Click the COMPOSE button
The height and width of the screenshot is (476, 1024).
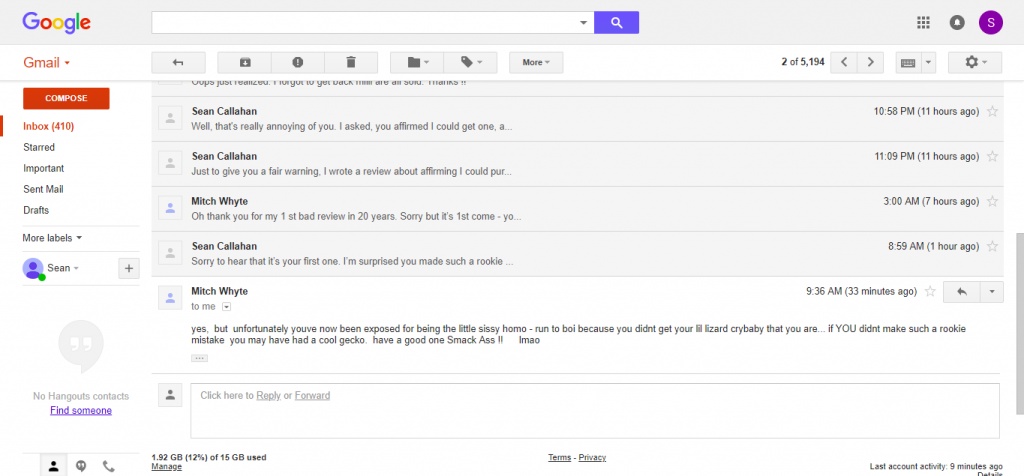[x=66, y=99]
